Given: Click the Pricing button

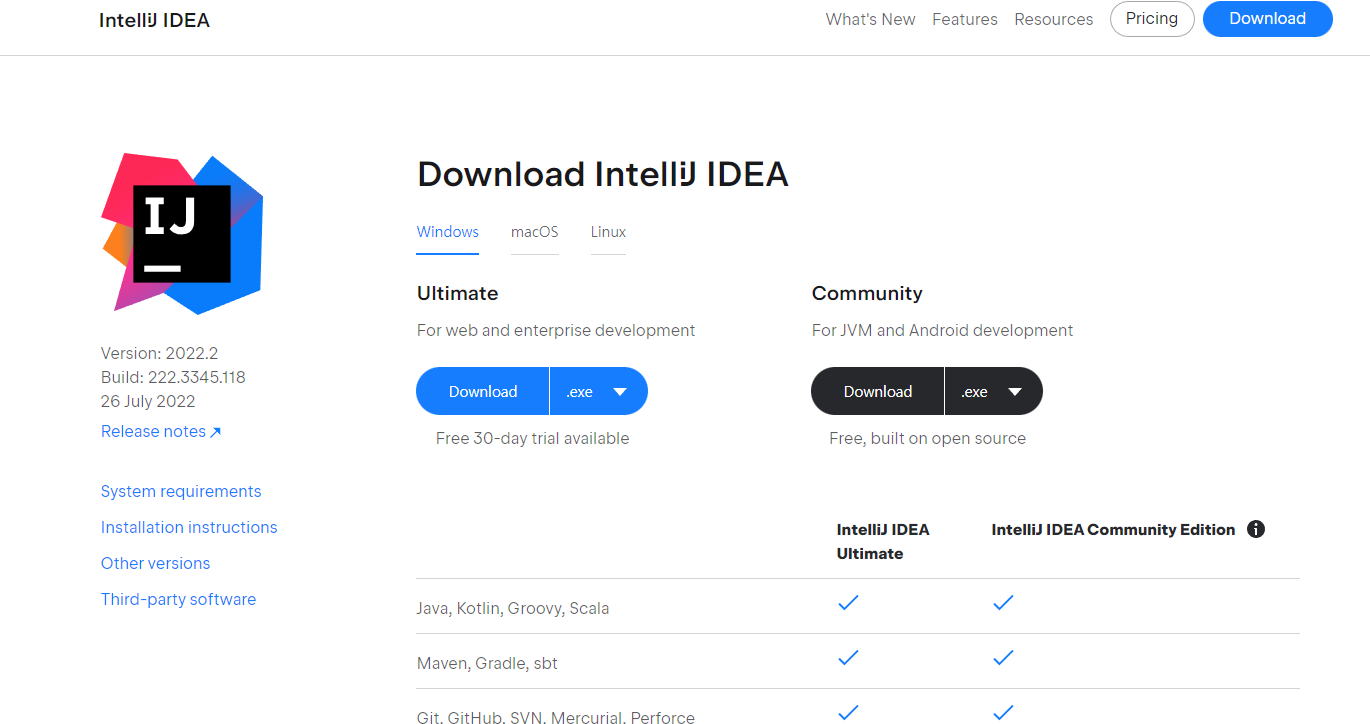Looking at the screenshot, I should [1152, 19].
